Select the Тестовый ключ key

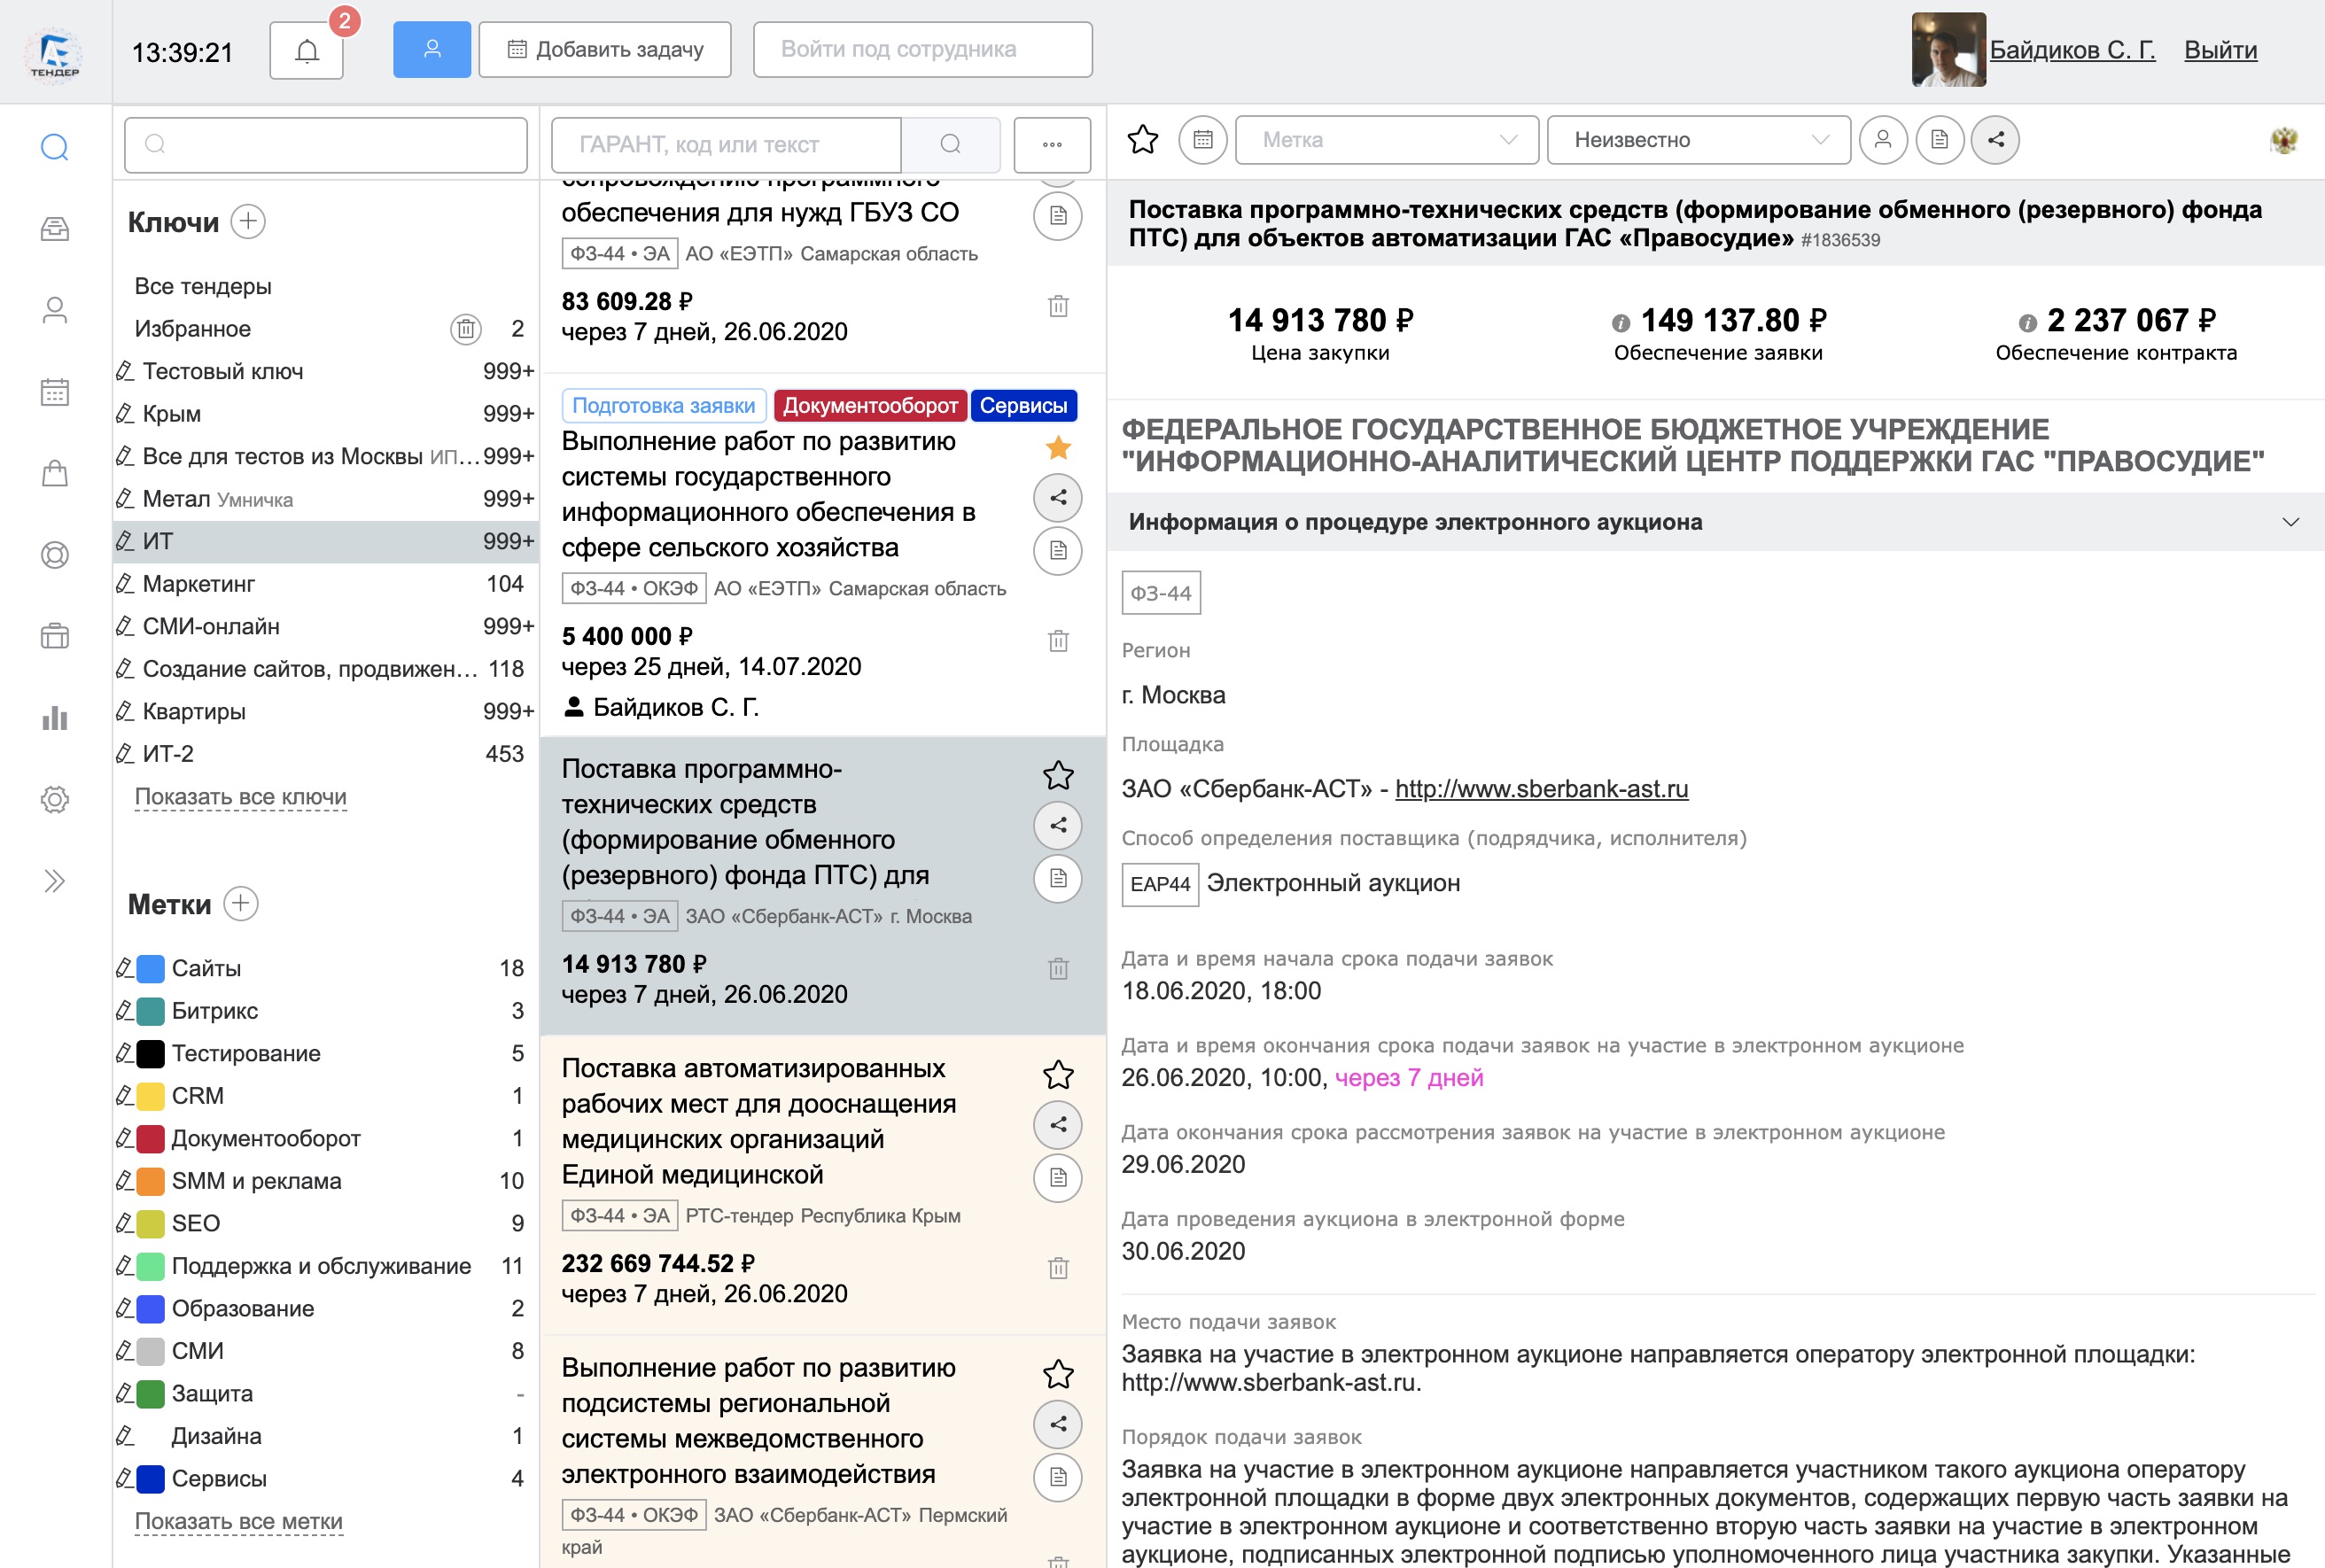click(325, 371)
